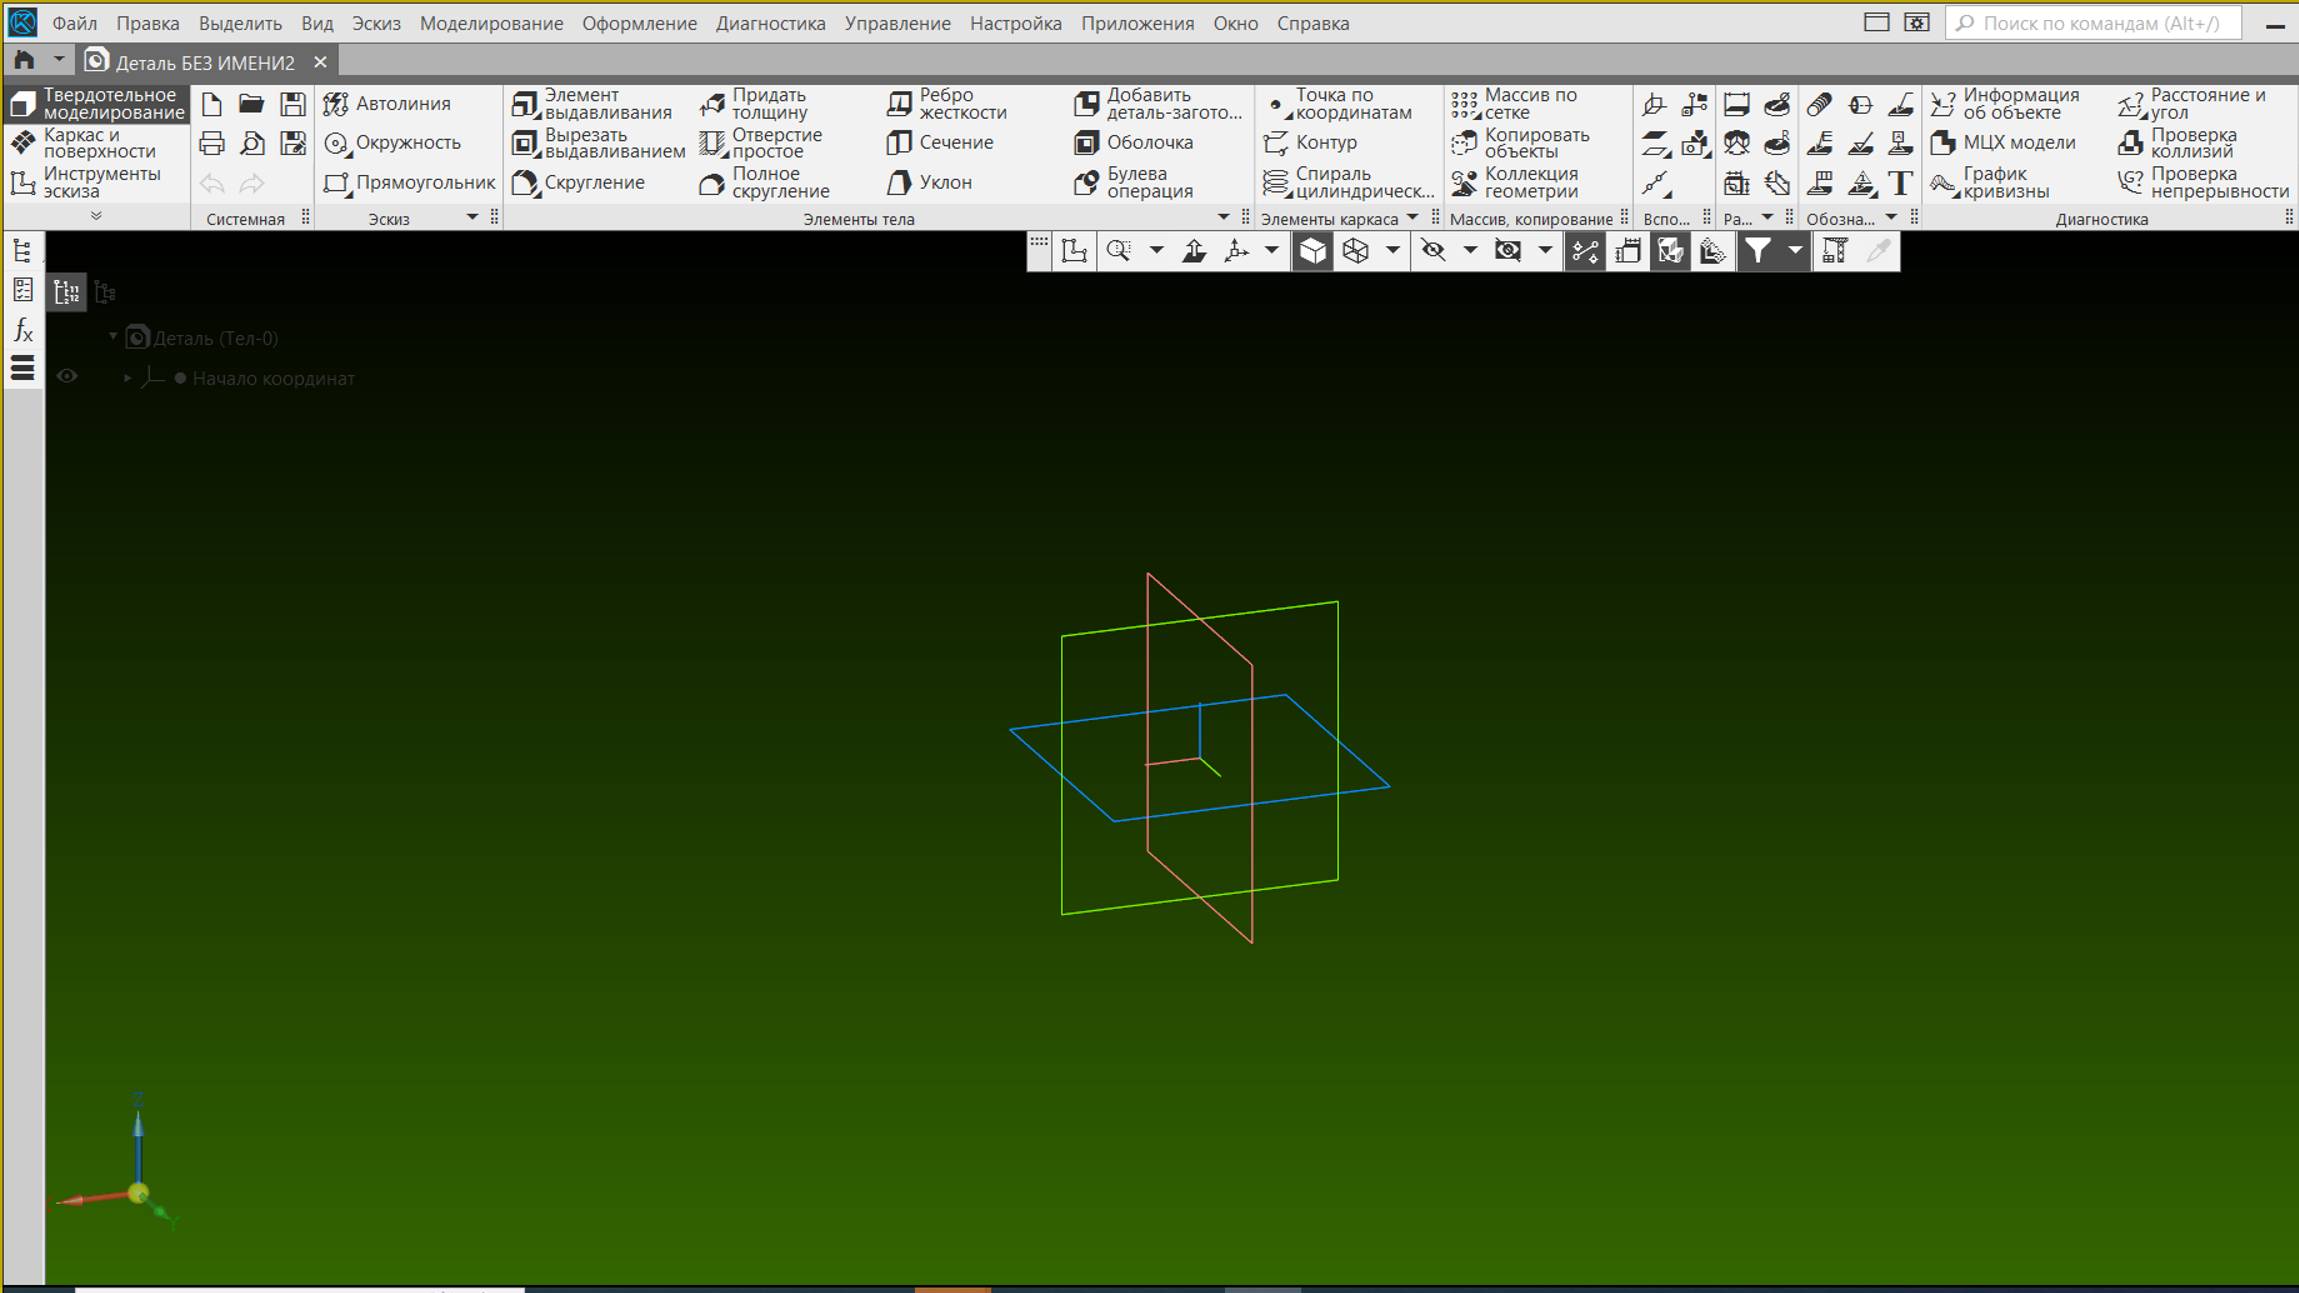This screenshot has width=2299, height=1293.
Task: Click the Save document icon
Action: 293,104
